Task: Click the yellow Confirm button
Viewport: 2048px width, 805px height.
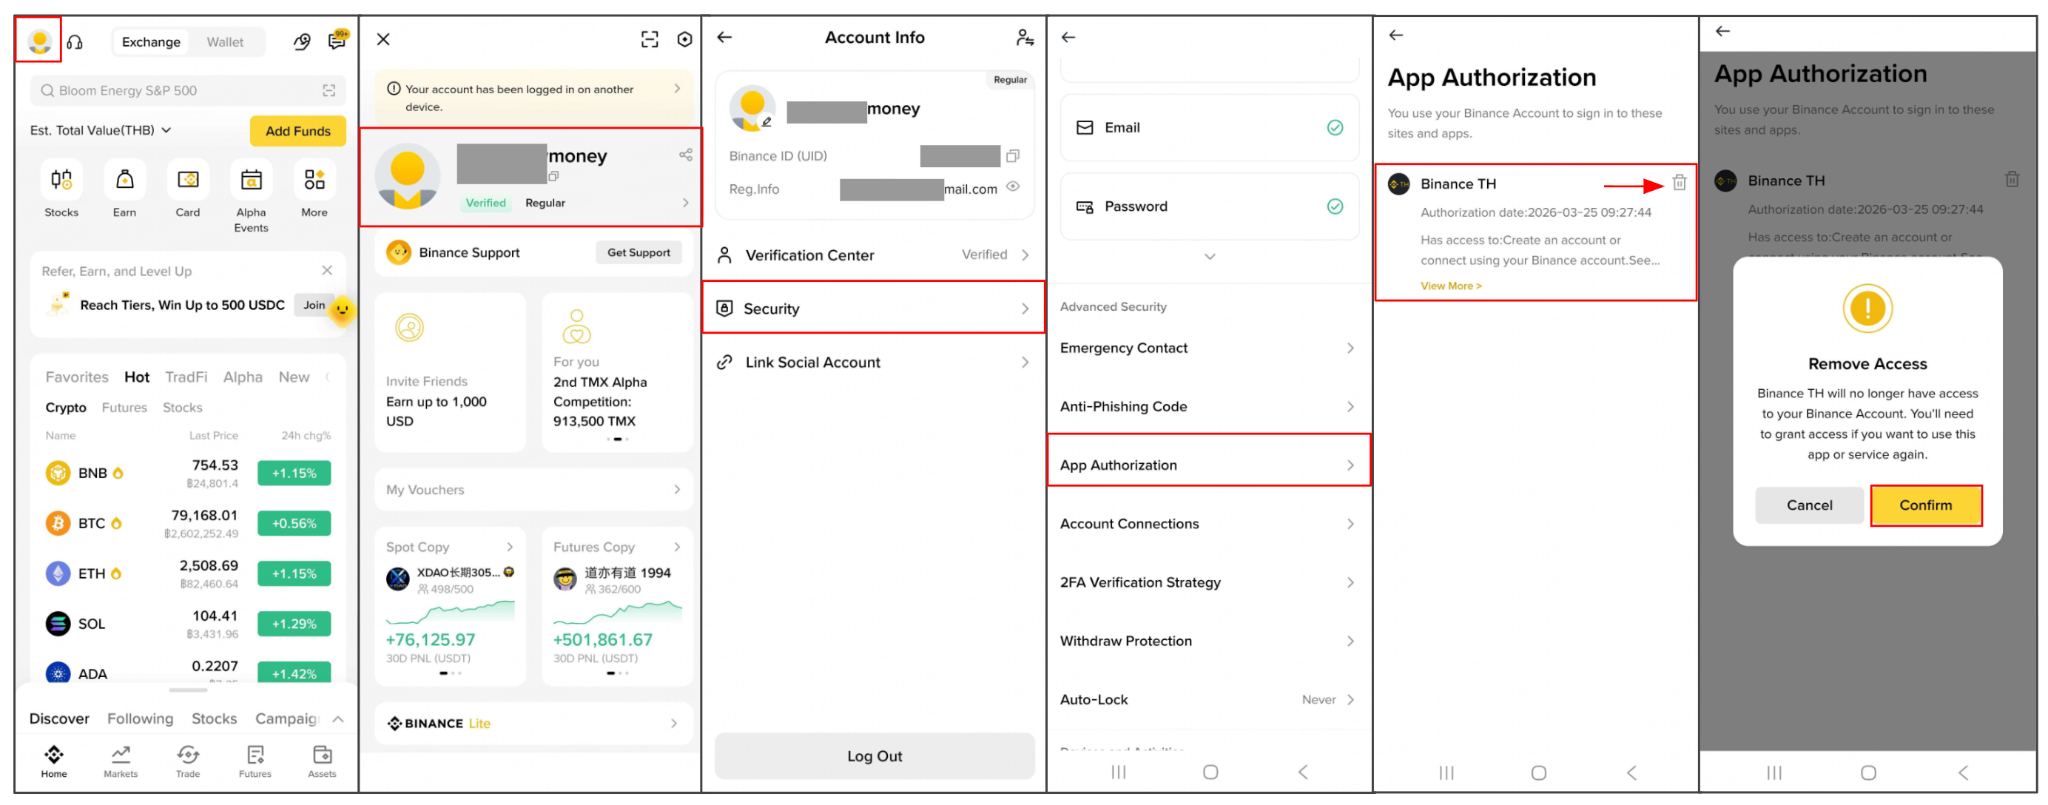Action: click(x=1926, y=505)
